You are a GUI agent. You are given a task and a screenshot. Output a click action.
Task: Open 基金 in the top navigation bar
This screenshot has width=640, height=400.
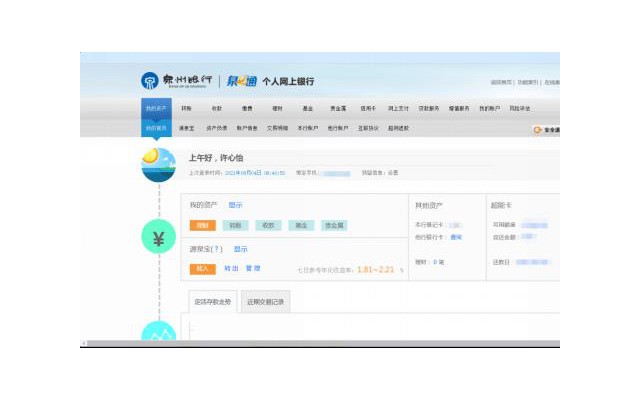pyautogui.click(x=307, y=109)
